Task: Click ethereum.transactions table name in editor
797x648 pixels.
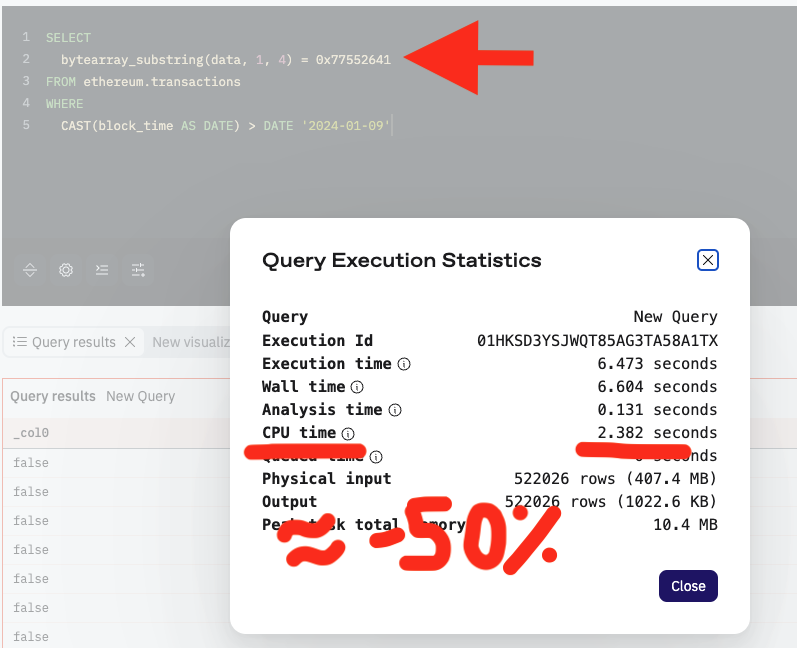Action: pyautogui.click(x=162, y=82)
